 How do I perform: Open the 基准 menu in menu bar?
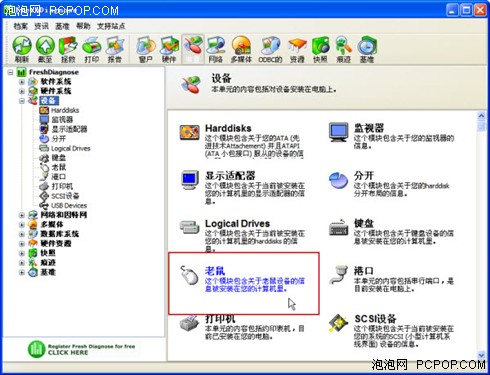[x=62, y=26]
